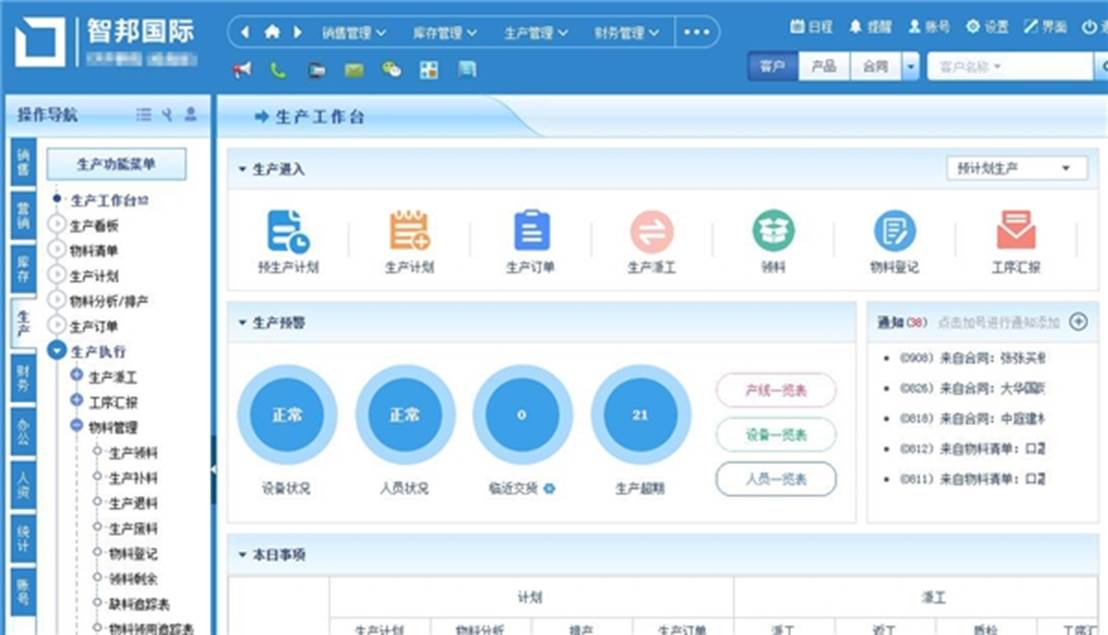Select the 客户 search tab
Screen dimensions: 1108x635
click(x=772, y=66)
